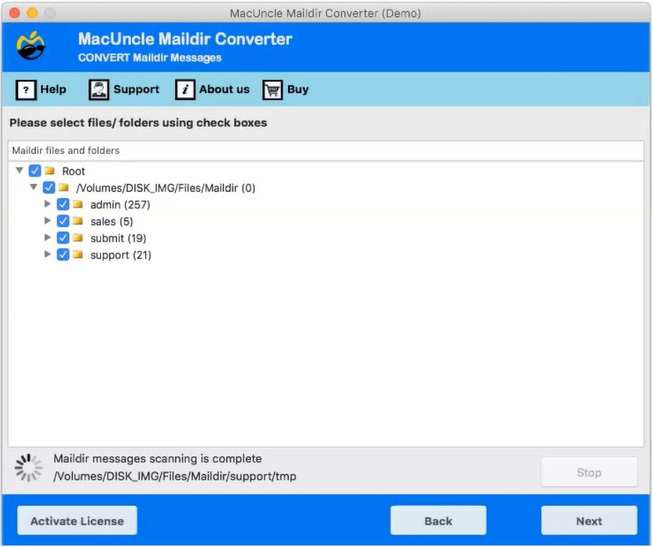This screenshot has width=653, height=547.
Task: Collapse the Root tree node
Action: click(x=19, y=170)
